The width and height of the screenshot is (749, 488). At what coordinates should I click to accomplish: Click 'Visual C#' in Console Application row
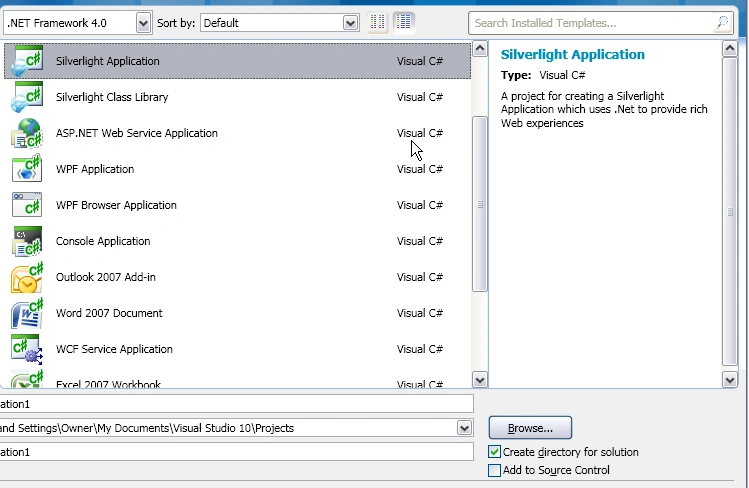pos(419,241)
